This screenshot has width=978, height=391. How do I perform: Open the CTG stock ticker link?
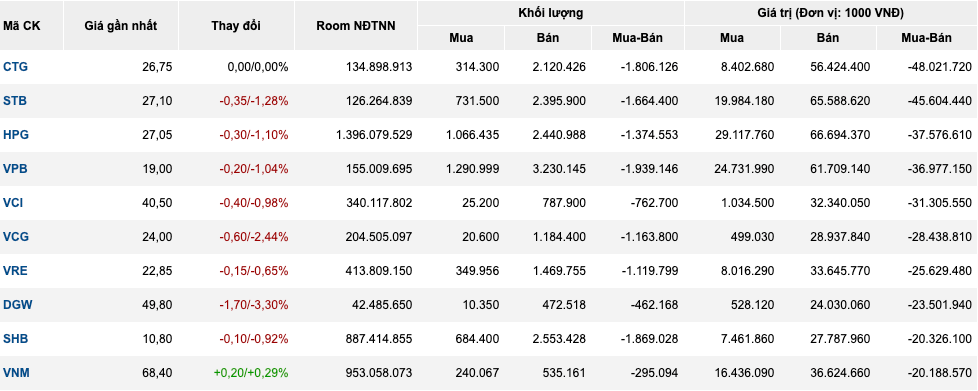[16, 67]
